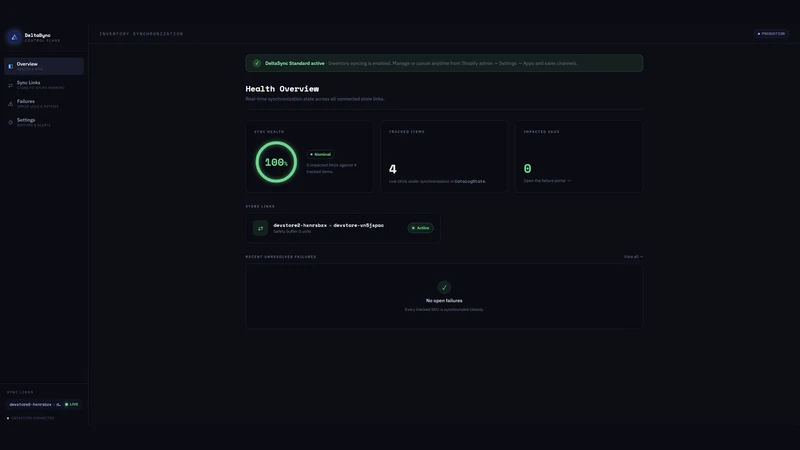Viewport: 800px width, 450px height.
Task: Click the green checkmark in the DeltaSync Standard banner
Action: coord(257,63)
